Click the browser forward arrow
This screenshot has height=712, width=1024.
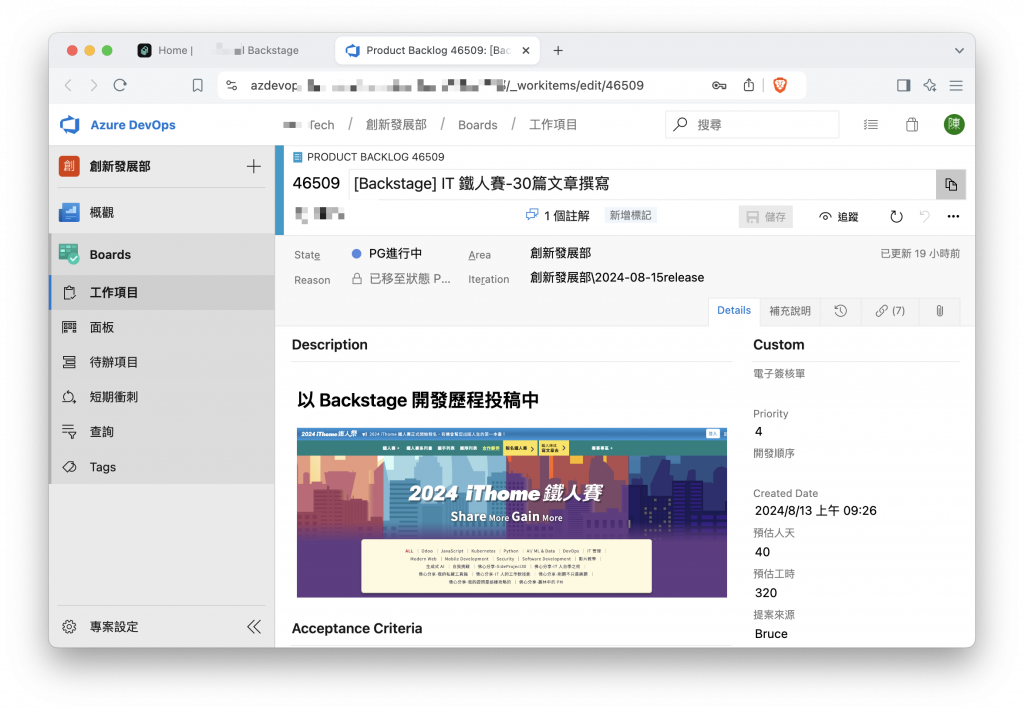[94, 86]
